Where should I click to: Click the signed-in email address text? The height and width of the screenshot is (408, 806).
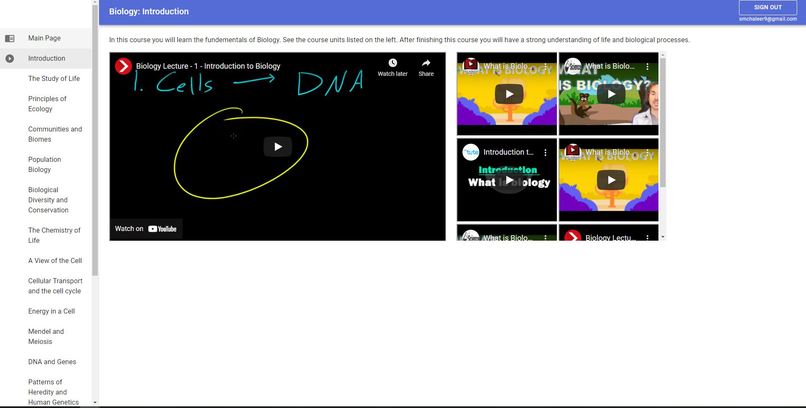768,19
